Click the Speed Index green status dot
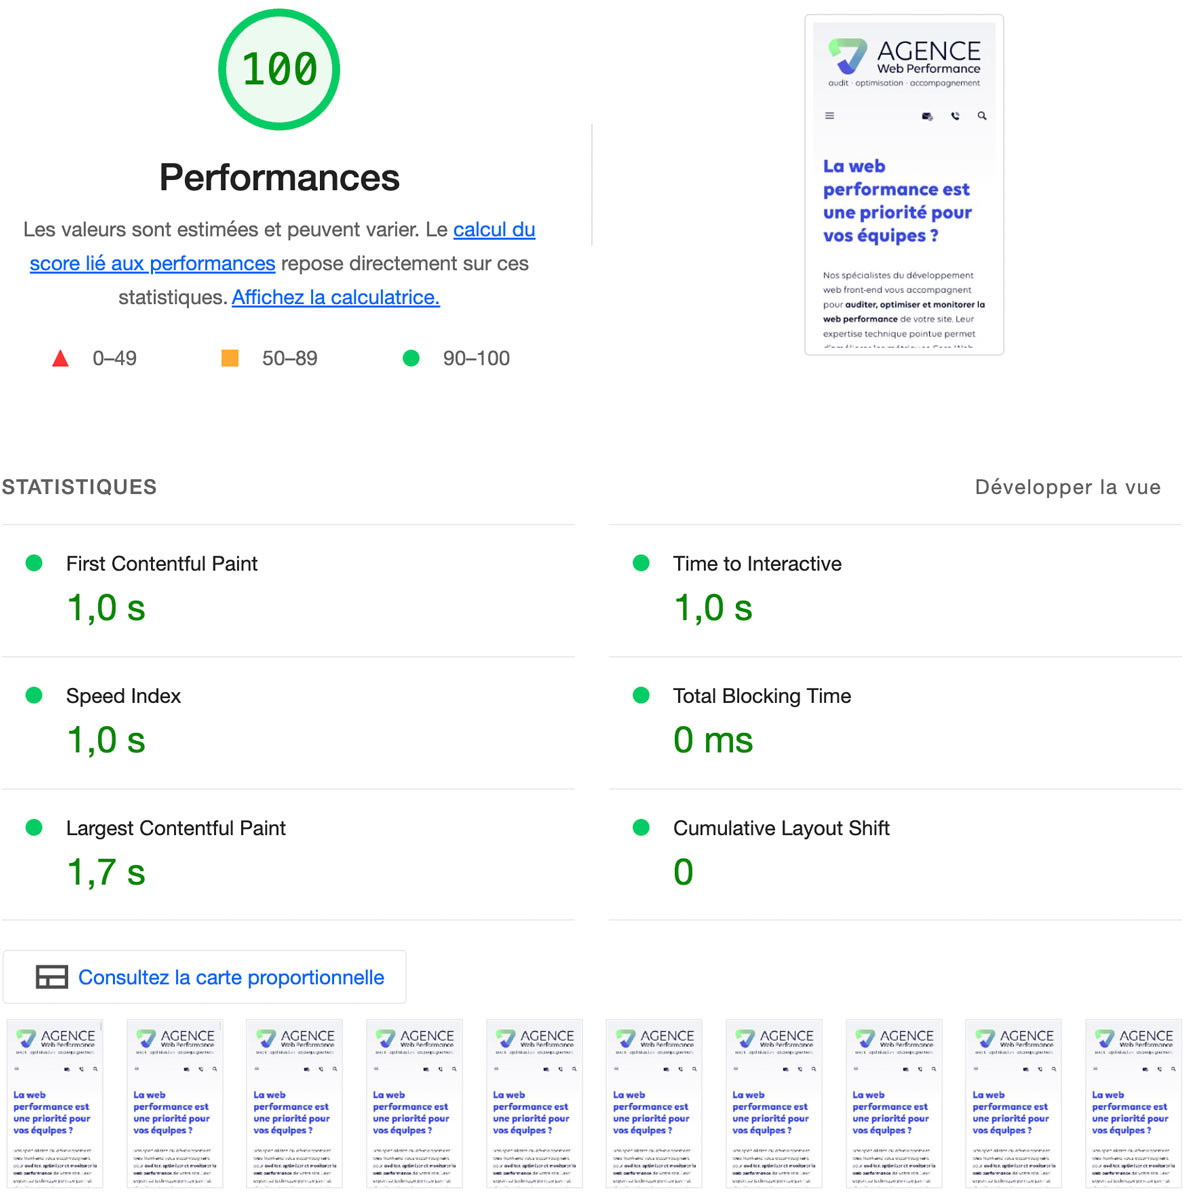The image size is (1190, 1199). tap(34, 695)
